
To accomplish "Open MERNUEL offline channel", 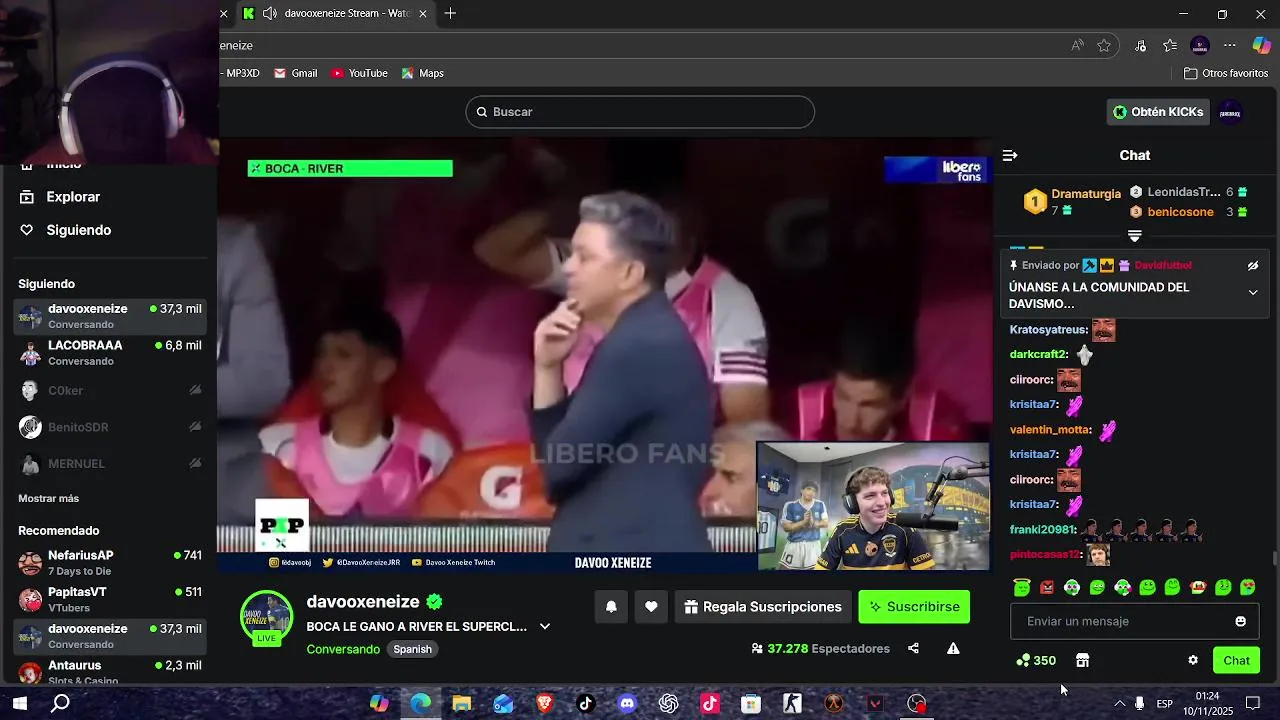I will click(x=110, y=464).
